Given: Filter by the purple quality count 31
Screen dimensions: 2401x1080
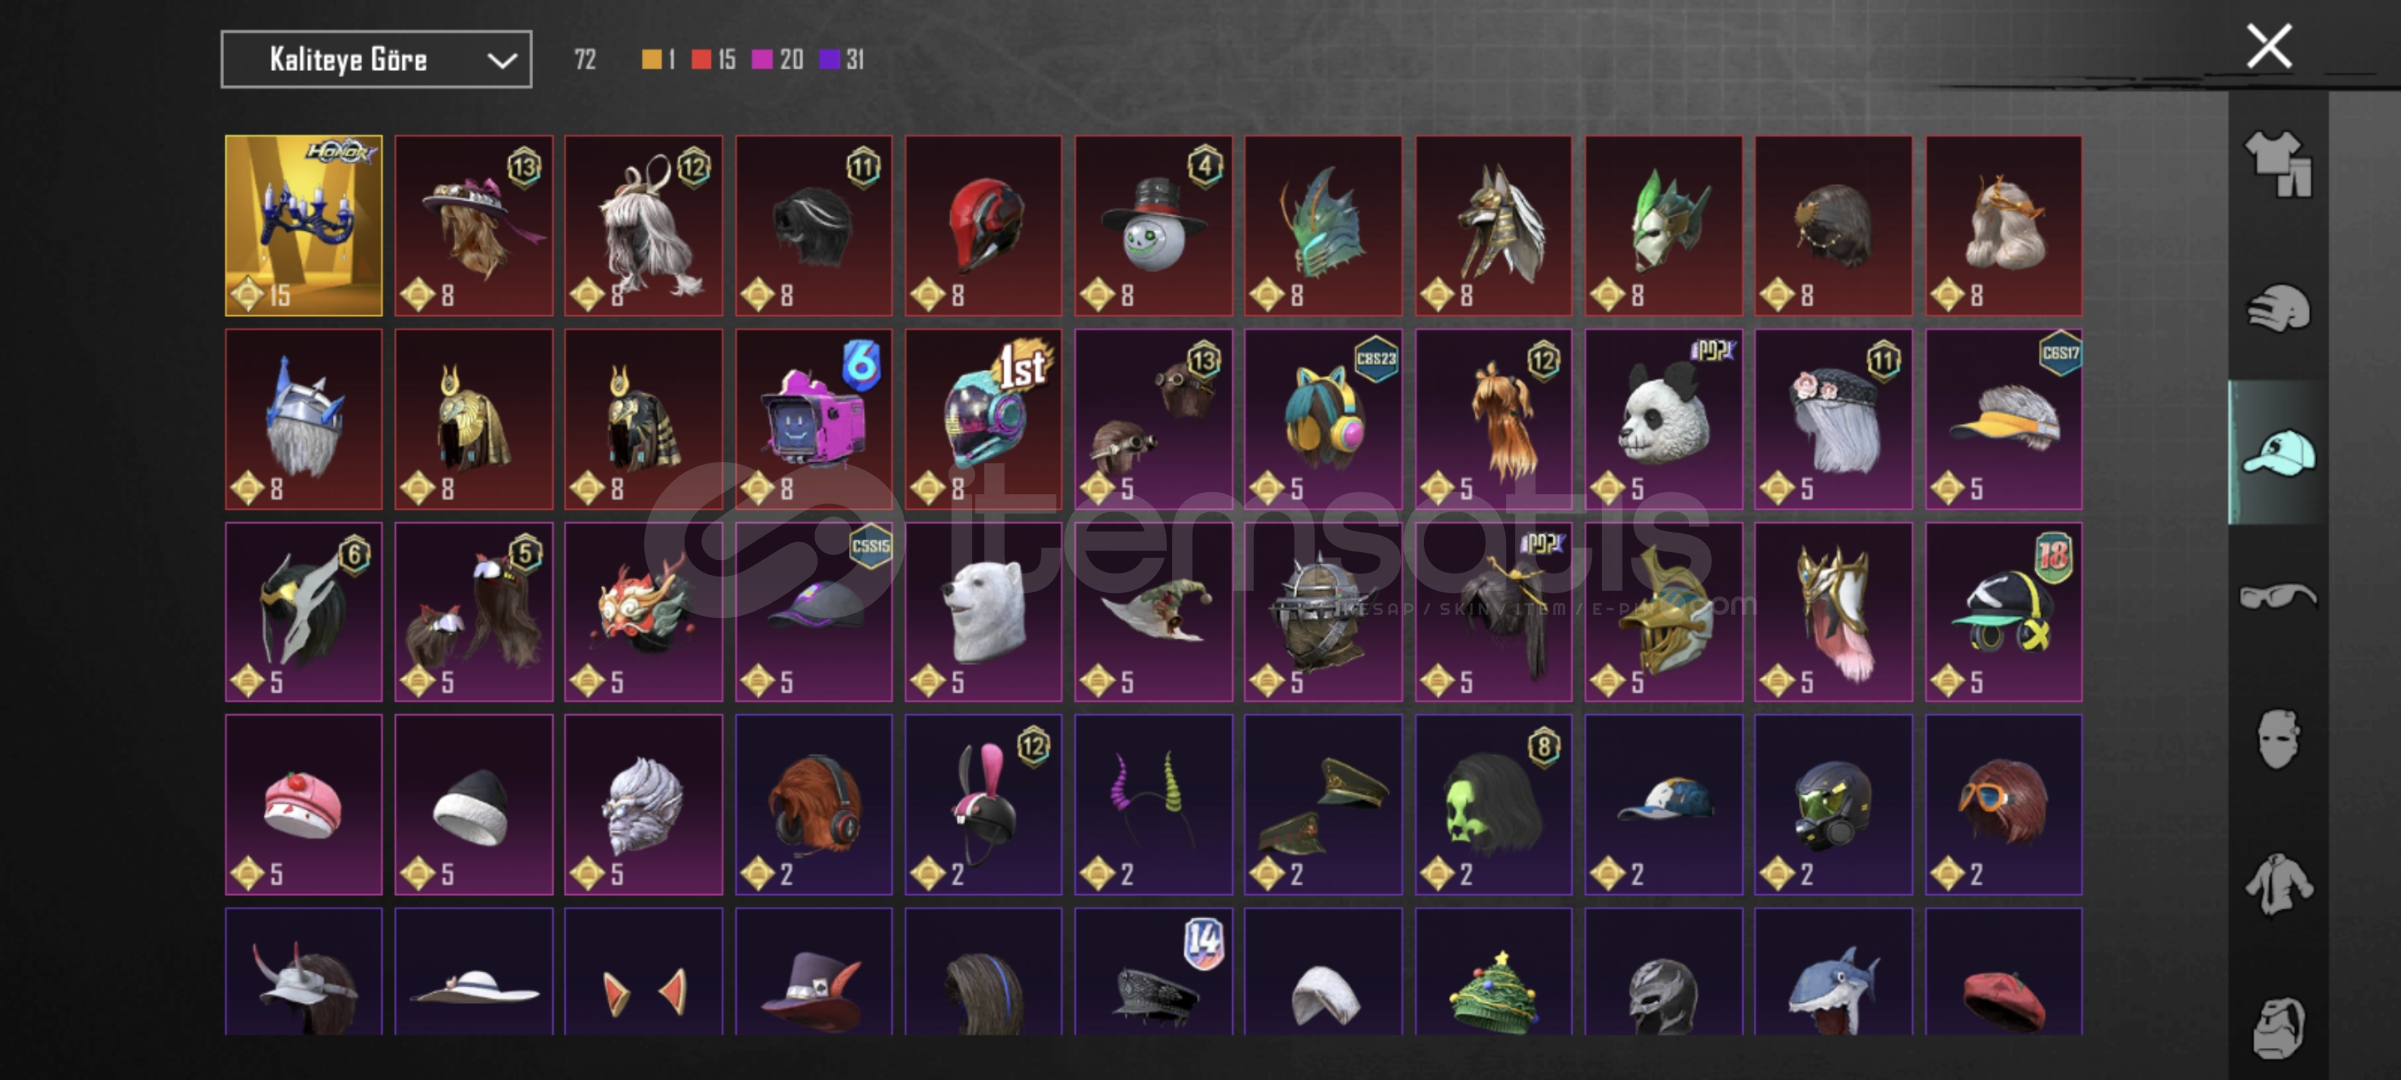Looking at the screenshot, I should point(841,60).
